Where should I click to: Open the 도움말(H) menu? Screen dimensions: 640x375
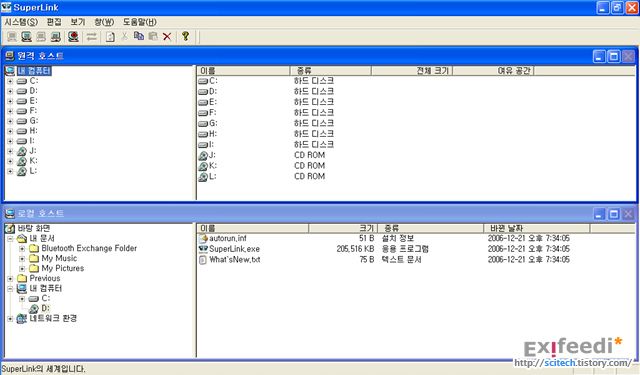140,22
